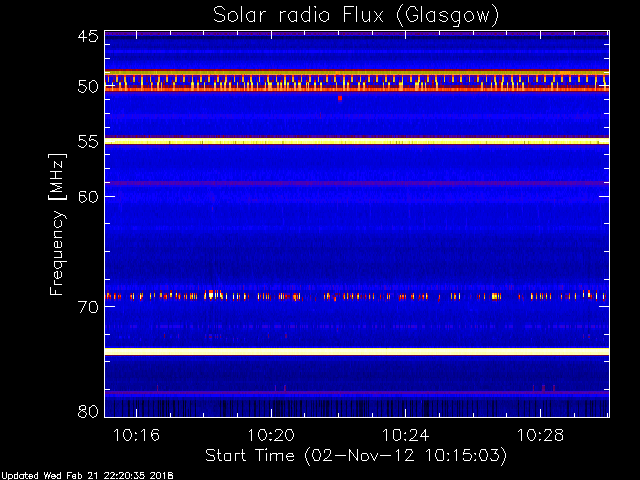640x480 pixels.
Task: Click the isolated red dot below 50 MHz band
Action: (x=340, y=98)
